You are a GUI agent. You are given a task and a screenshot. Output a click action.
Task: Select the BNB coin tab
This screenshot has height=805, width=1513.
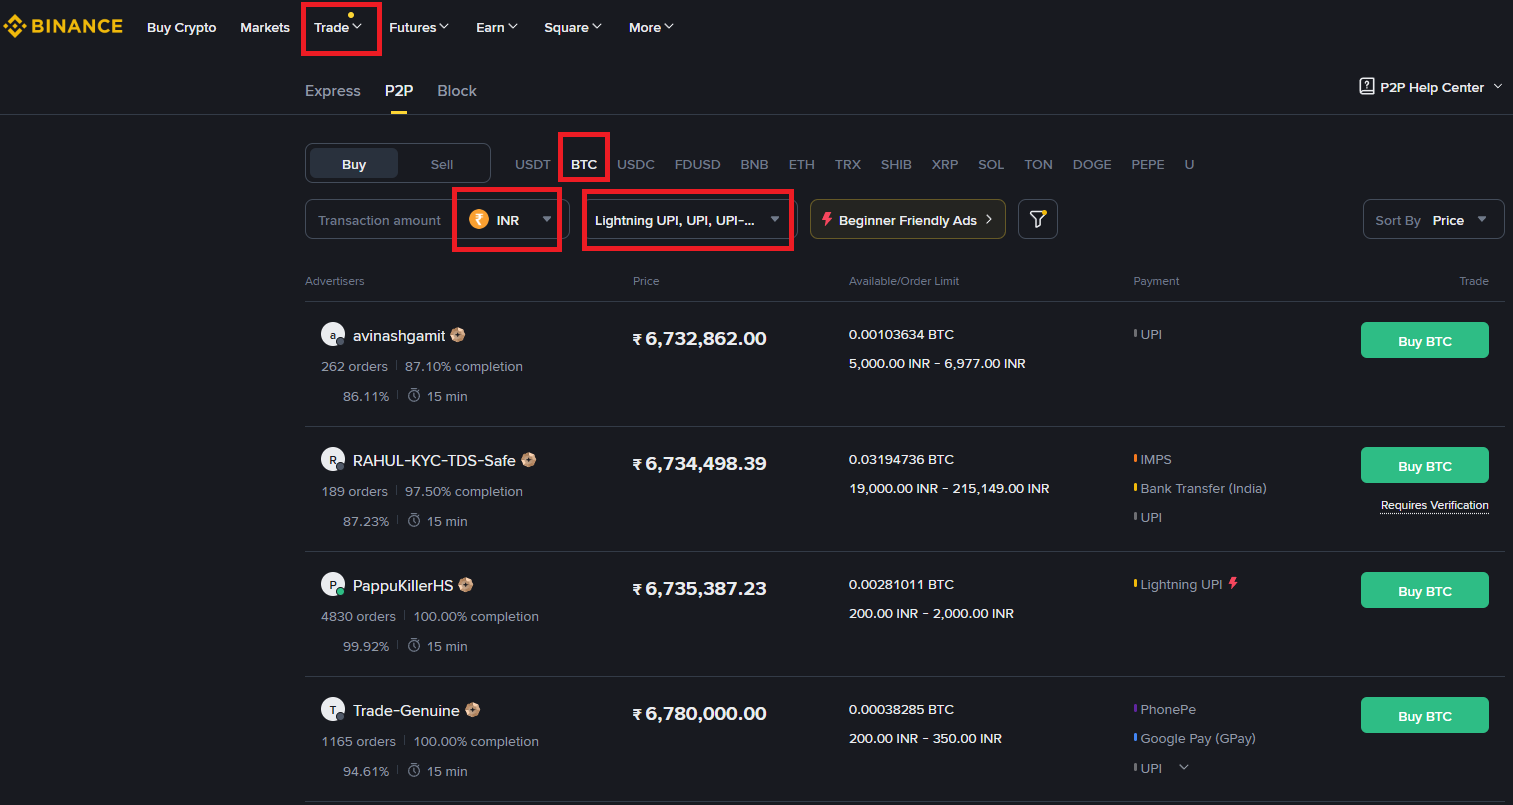click(x=754, y=164)
